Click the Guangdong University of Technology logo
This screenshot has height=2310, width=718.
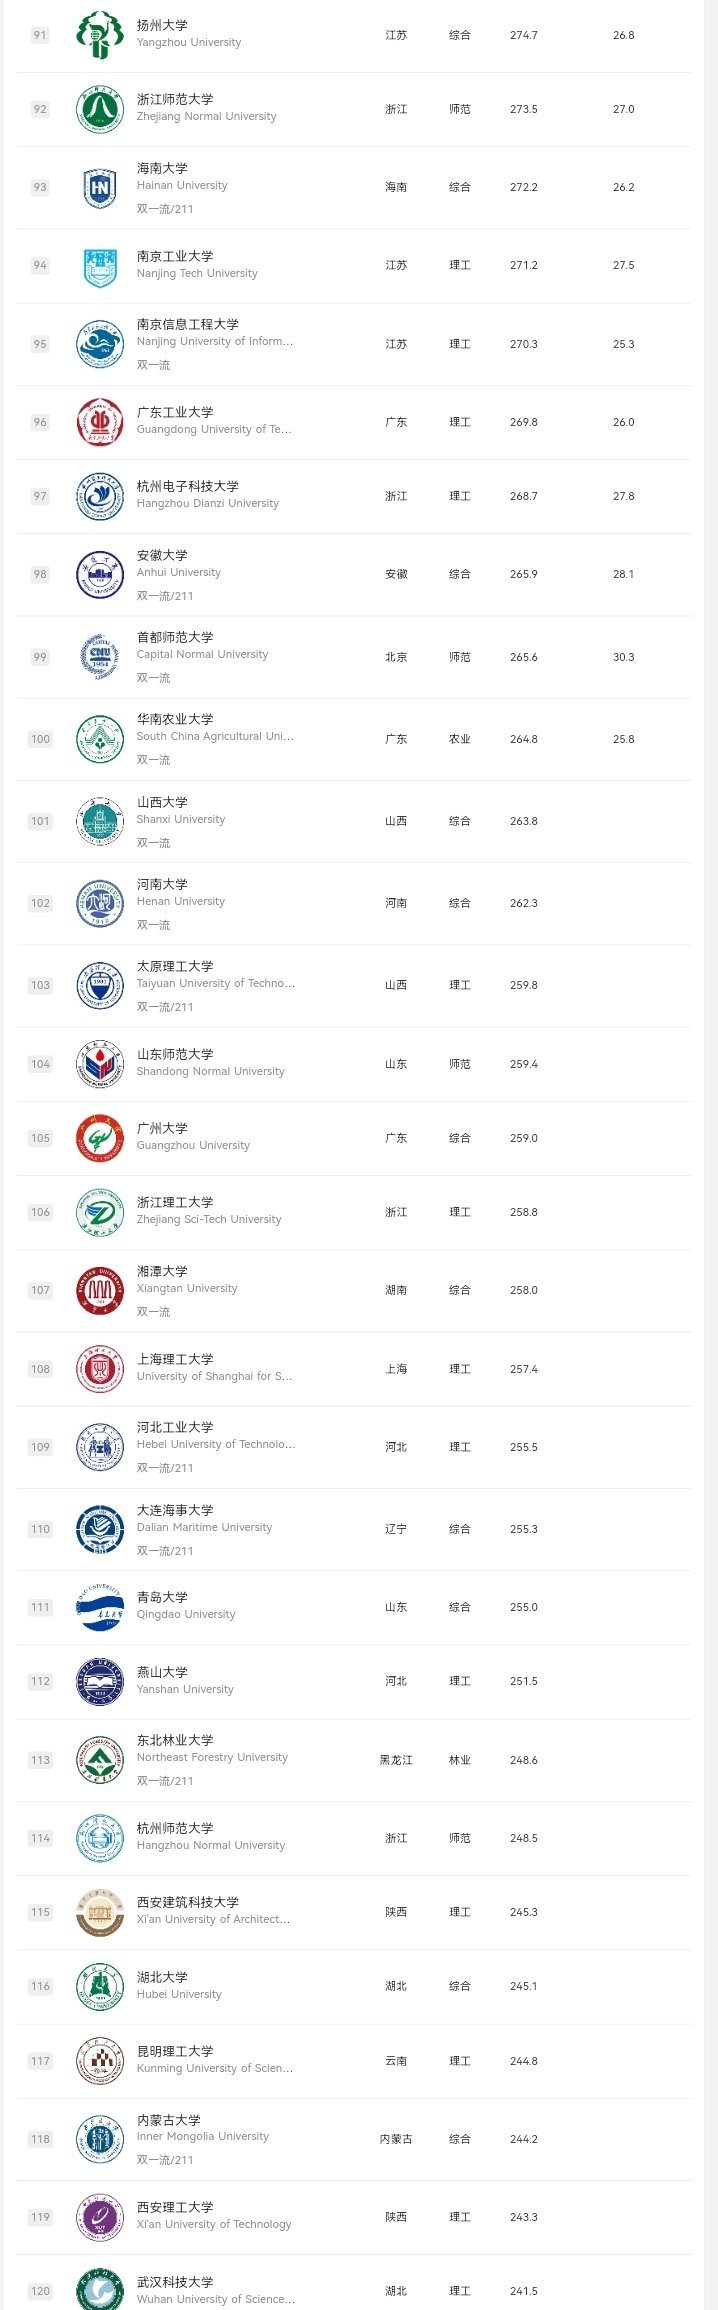pos(100,422)
